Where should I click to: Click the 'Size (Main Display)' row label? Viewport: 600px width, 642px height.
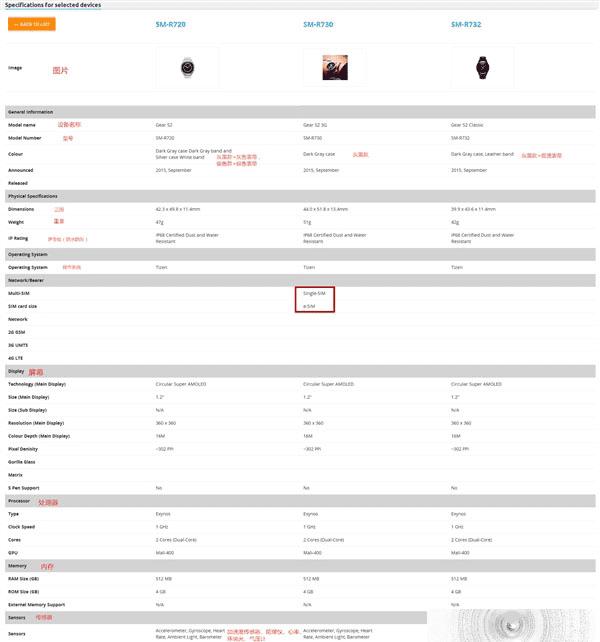click(x=29, y=397)
